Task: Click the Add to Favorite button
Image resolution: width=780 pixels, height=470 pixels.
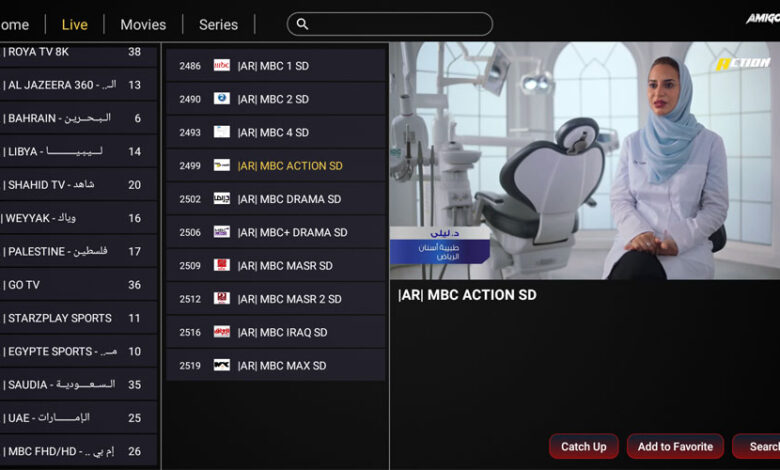Action: coord(676,446)
